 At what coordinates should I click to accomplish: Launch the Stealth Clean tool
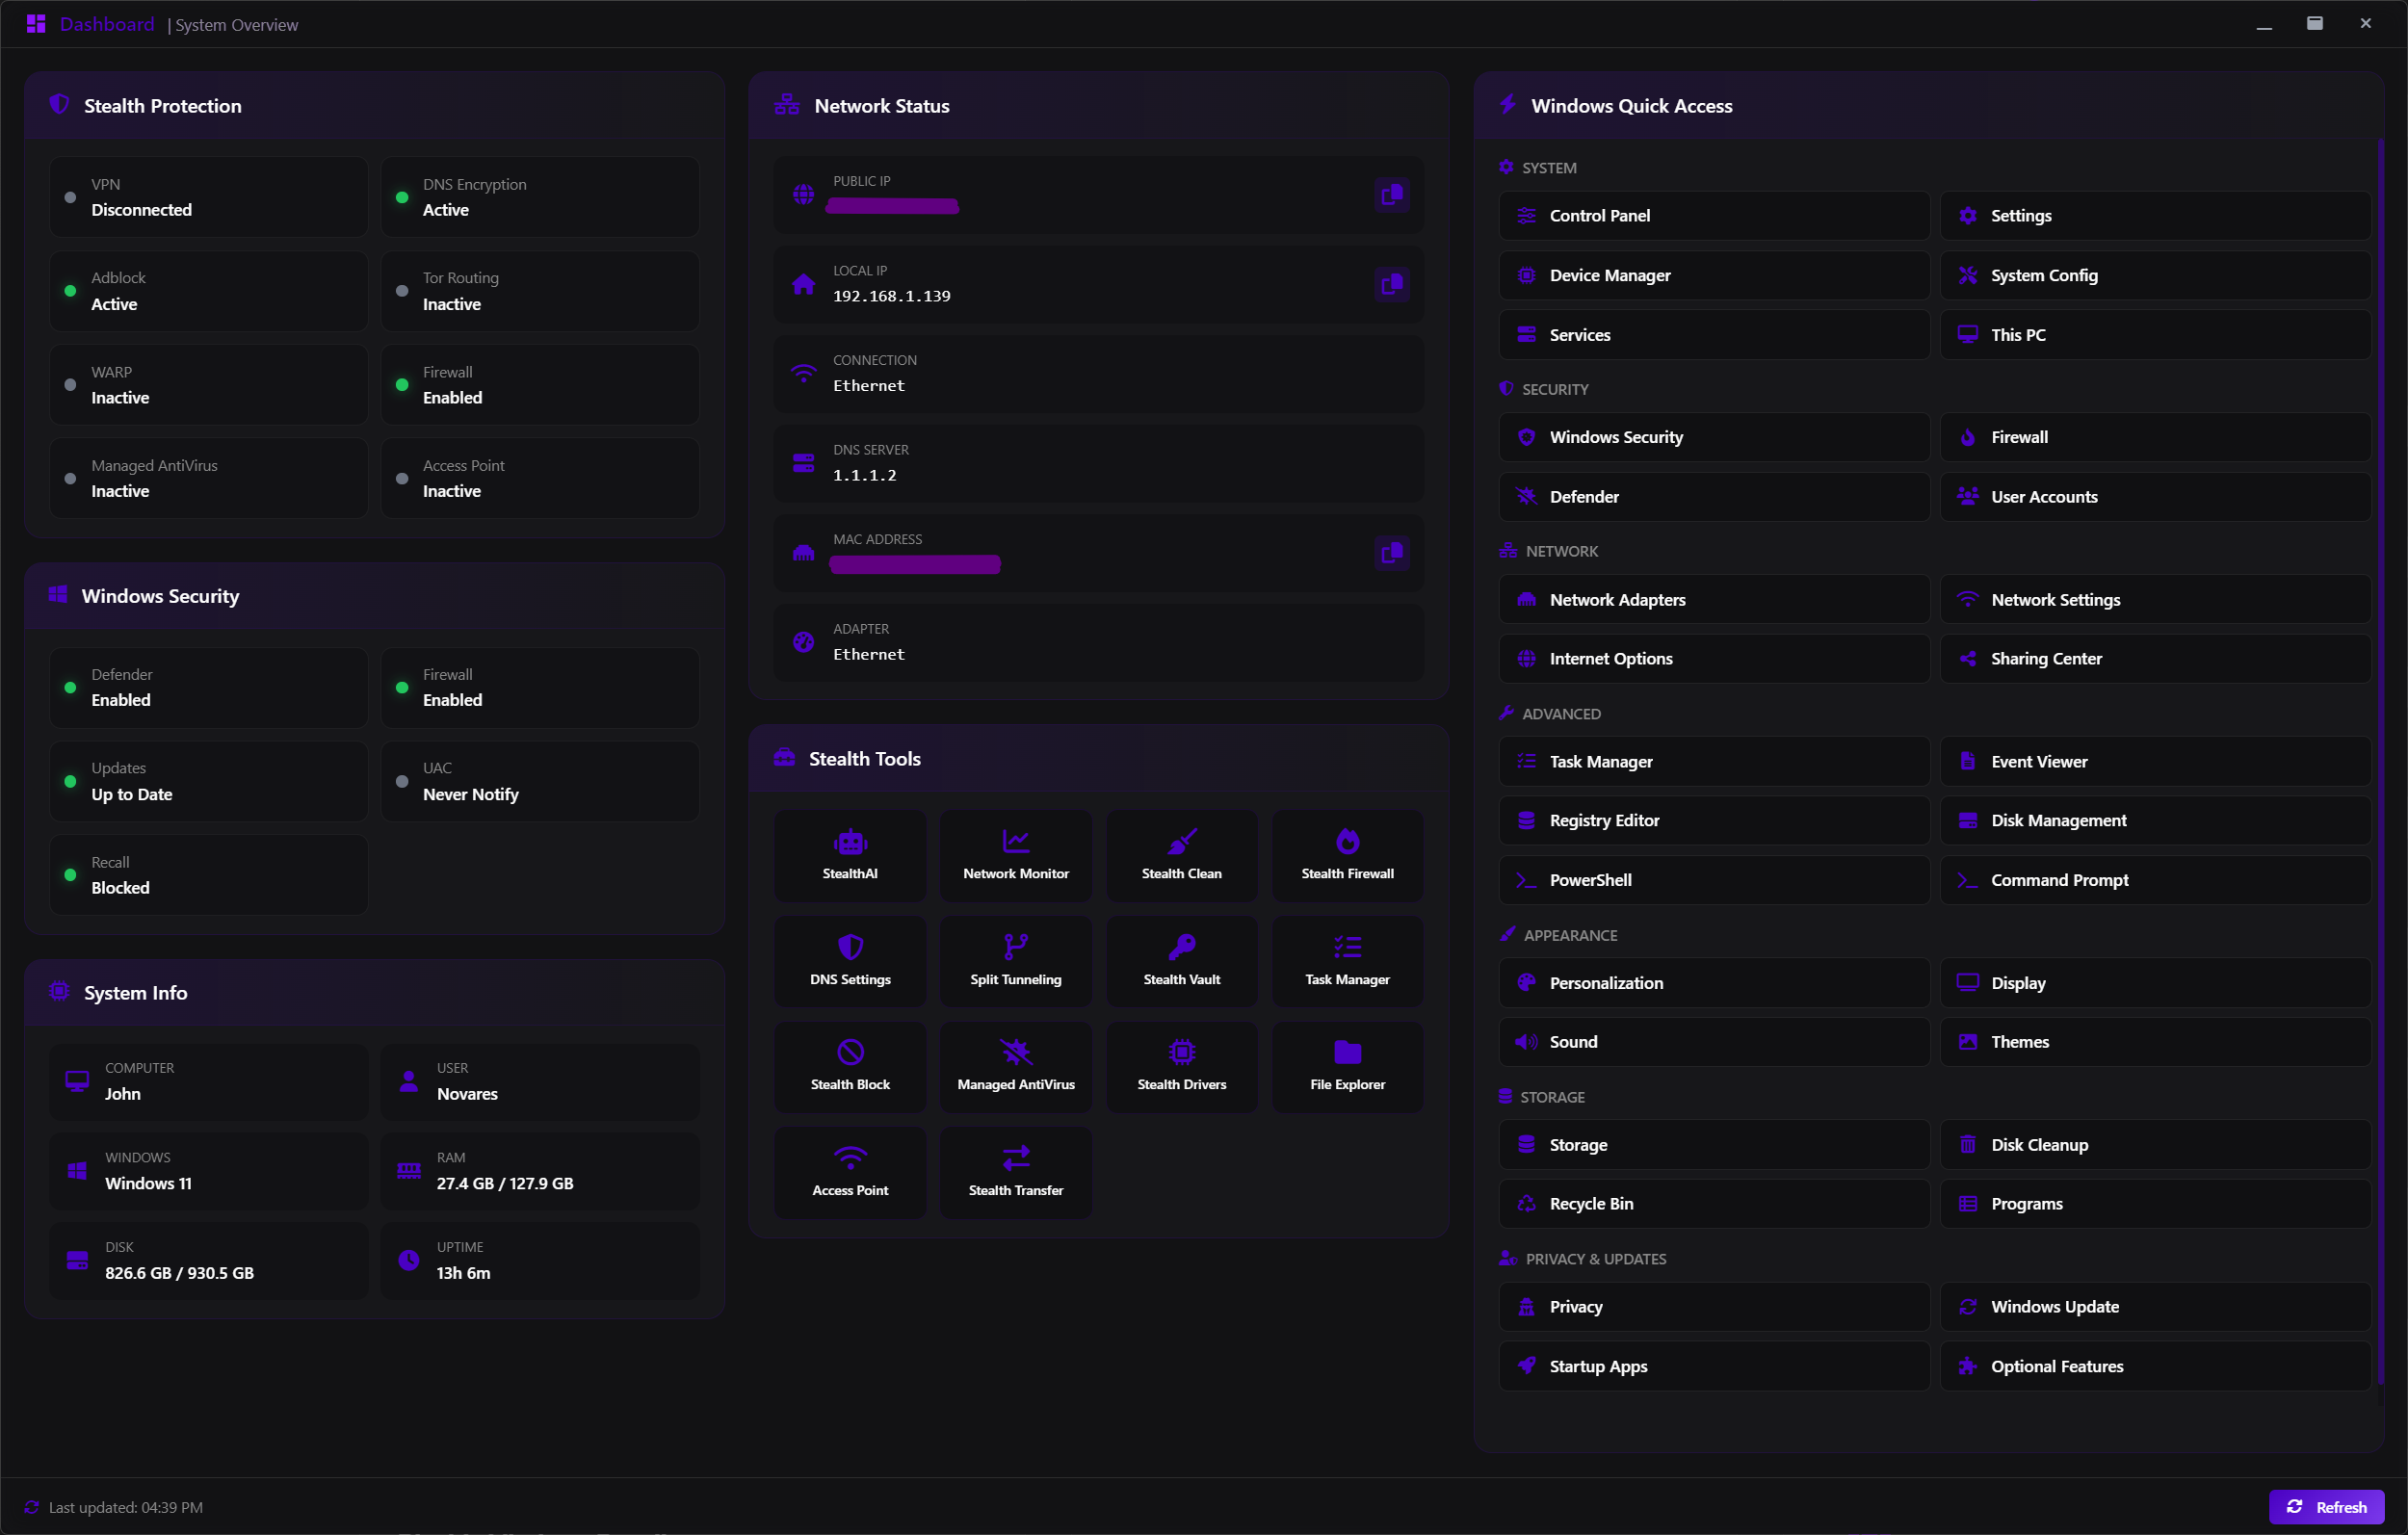[1181, 855]
